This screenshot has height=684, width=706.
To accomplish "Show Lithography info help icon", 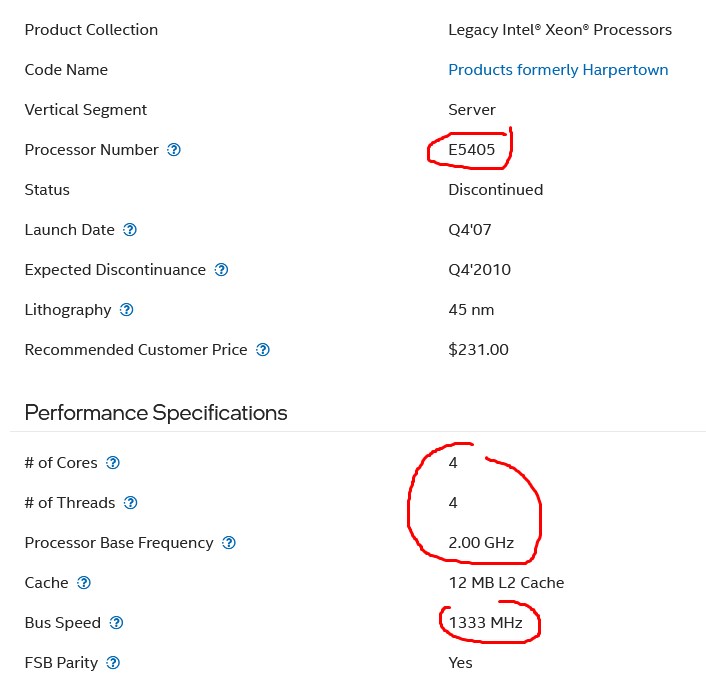I will pyautogui.click(x=127, y=310).
